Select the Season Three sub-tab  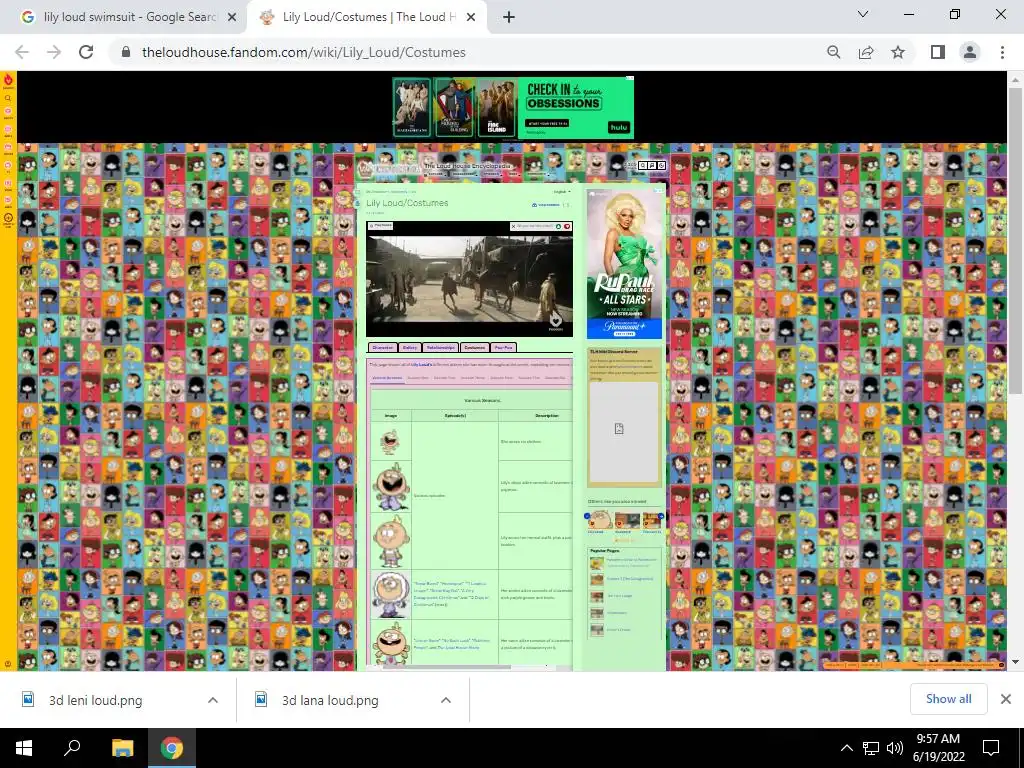click(x=473, y=377)
